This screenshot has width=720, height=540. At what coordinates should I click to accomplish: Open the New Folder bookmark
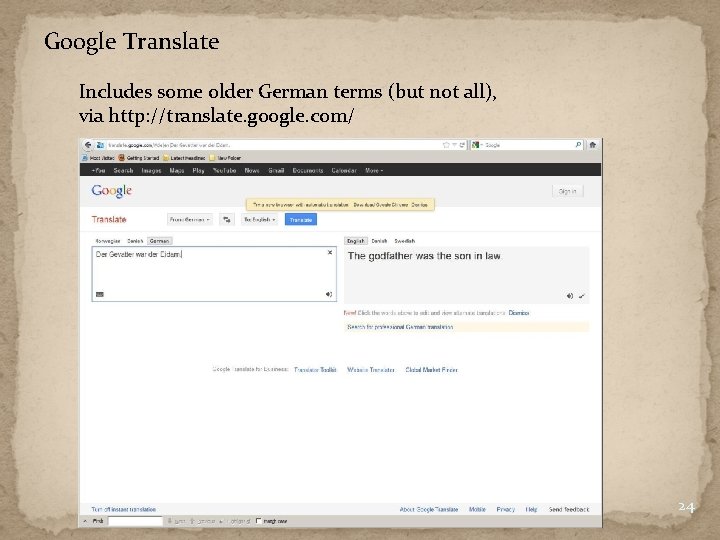pos(225,158)
